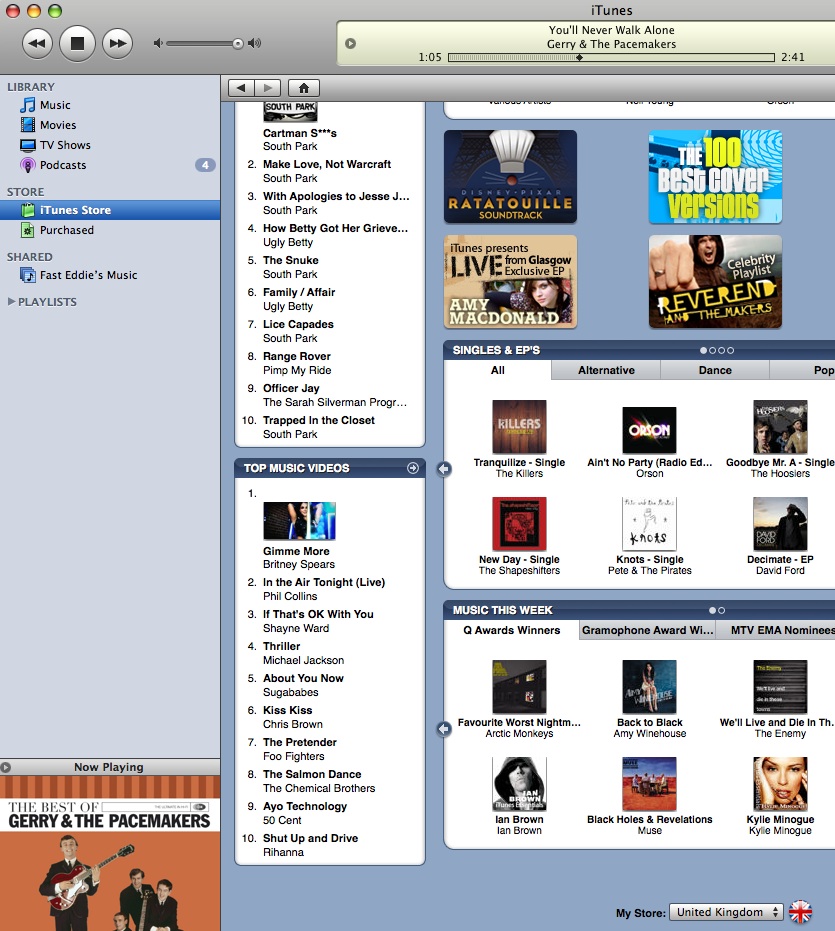Go forward with the store forward arrow

click(x=268, y=88)
